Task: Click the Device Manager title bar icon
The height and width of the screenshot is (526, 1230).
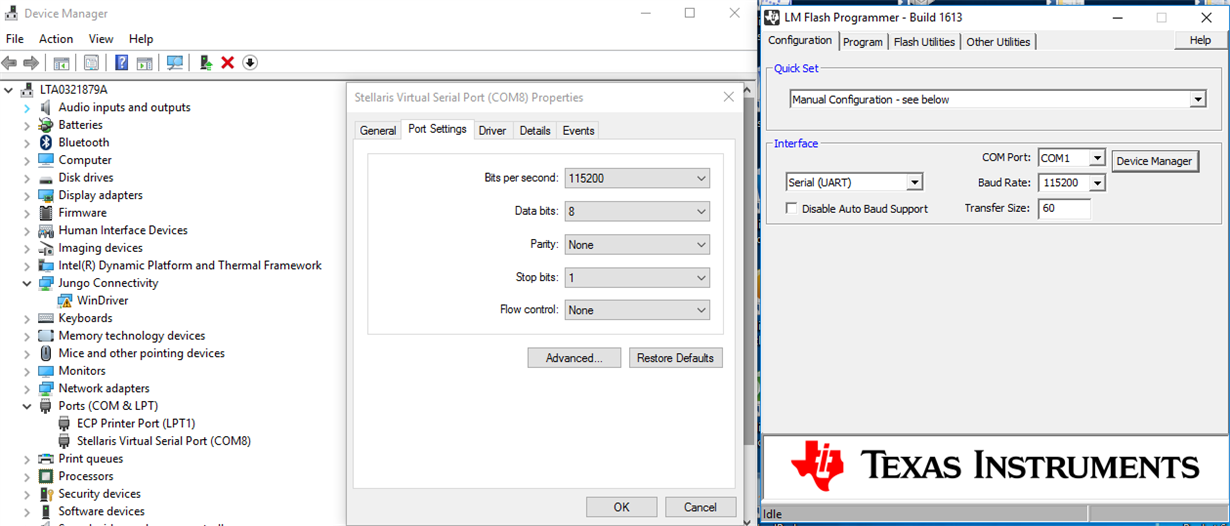Action: click(x=12, y=14)
